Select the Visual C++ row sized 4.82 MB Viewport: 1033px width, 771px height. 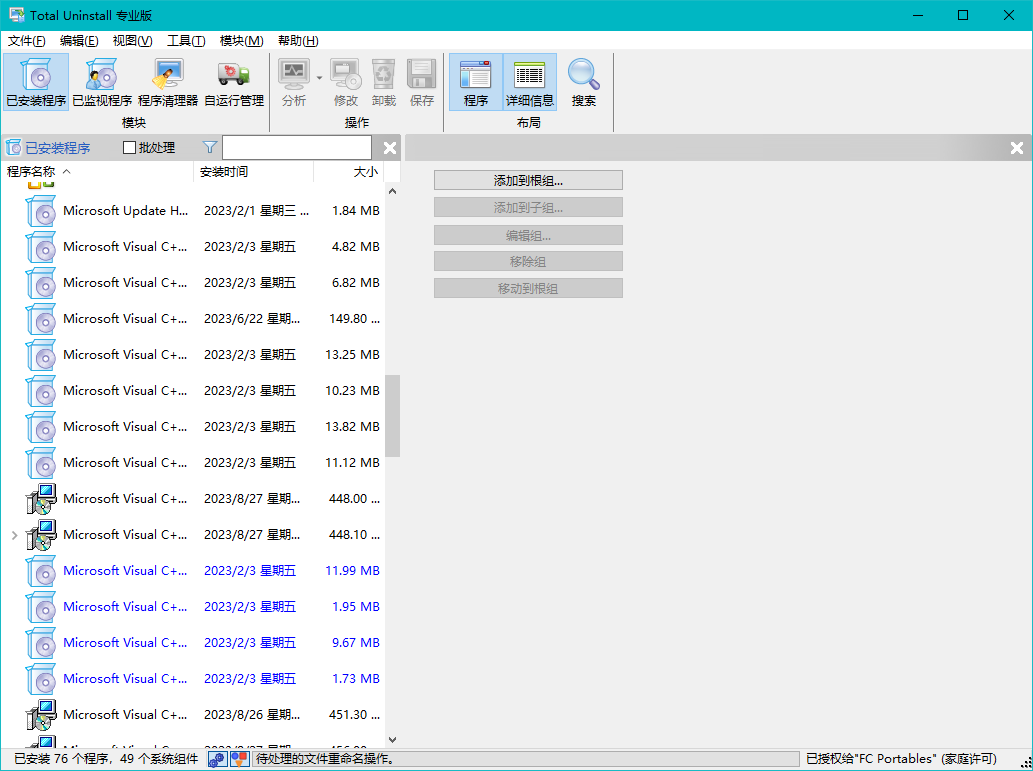click(192, 247)
